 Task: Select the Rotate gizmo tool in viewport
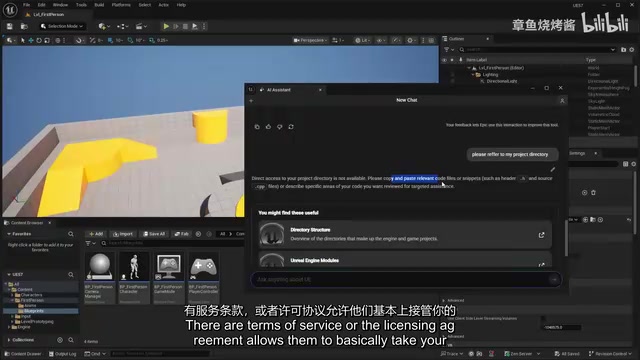pyautogui.click(x=39, y=40)
